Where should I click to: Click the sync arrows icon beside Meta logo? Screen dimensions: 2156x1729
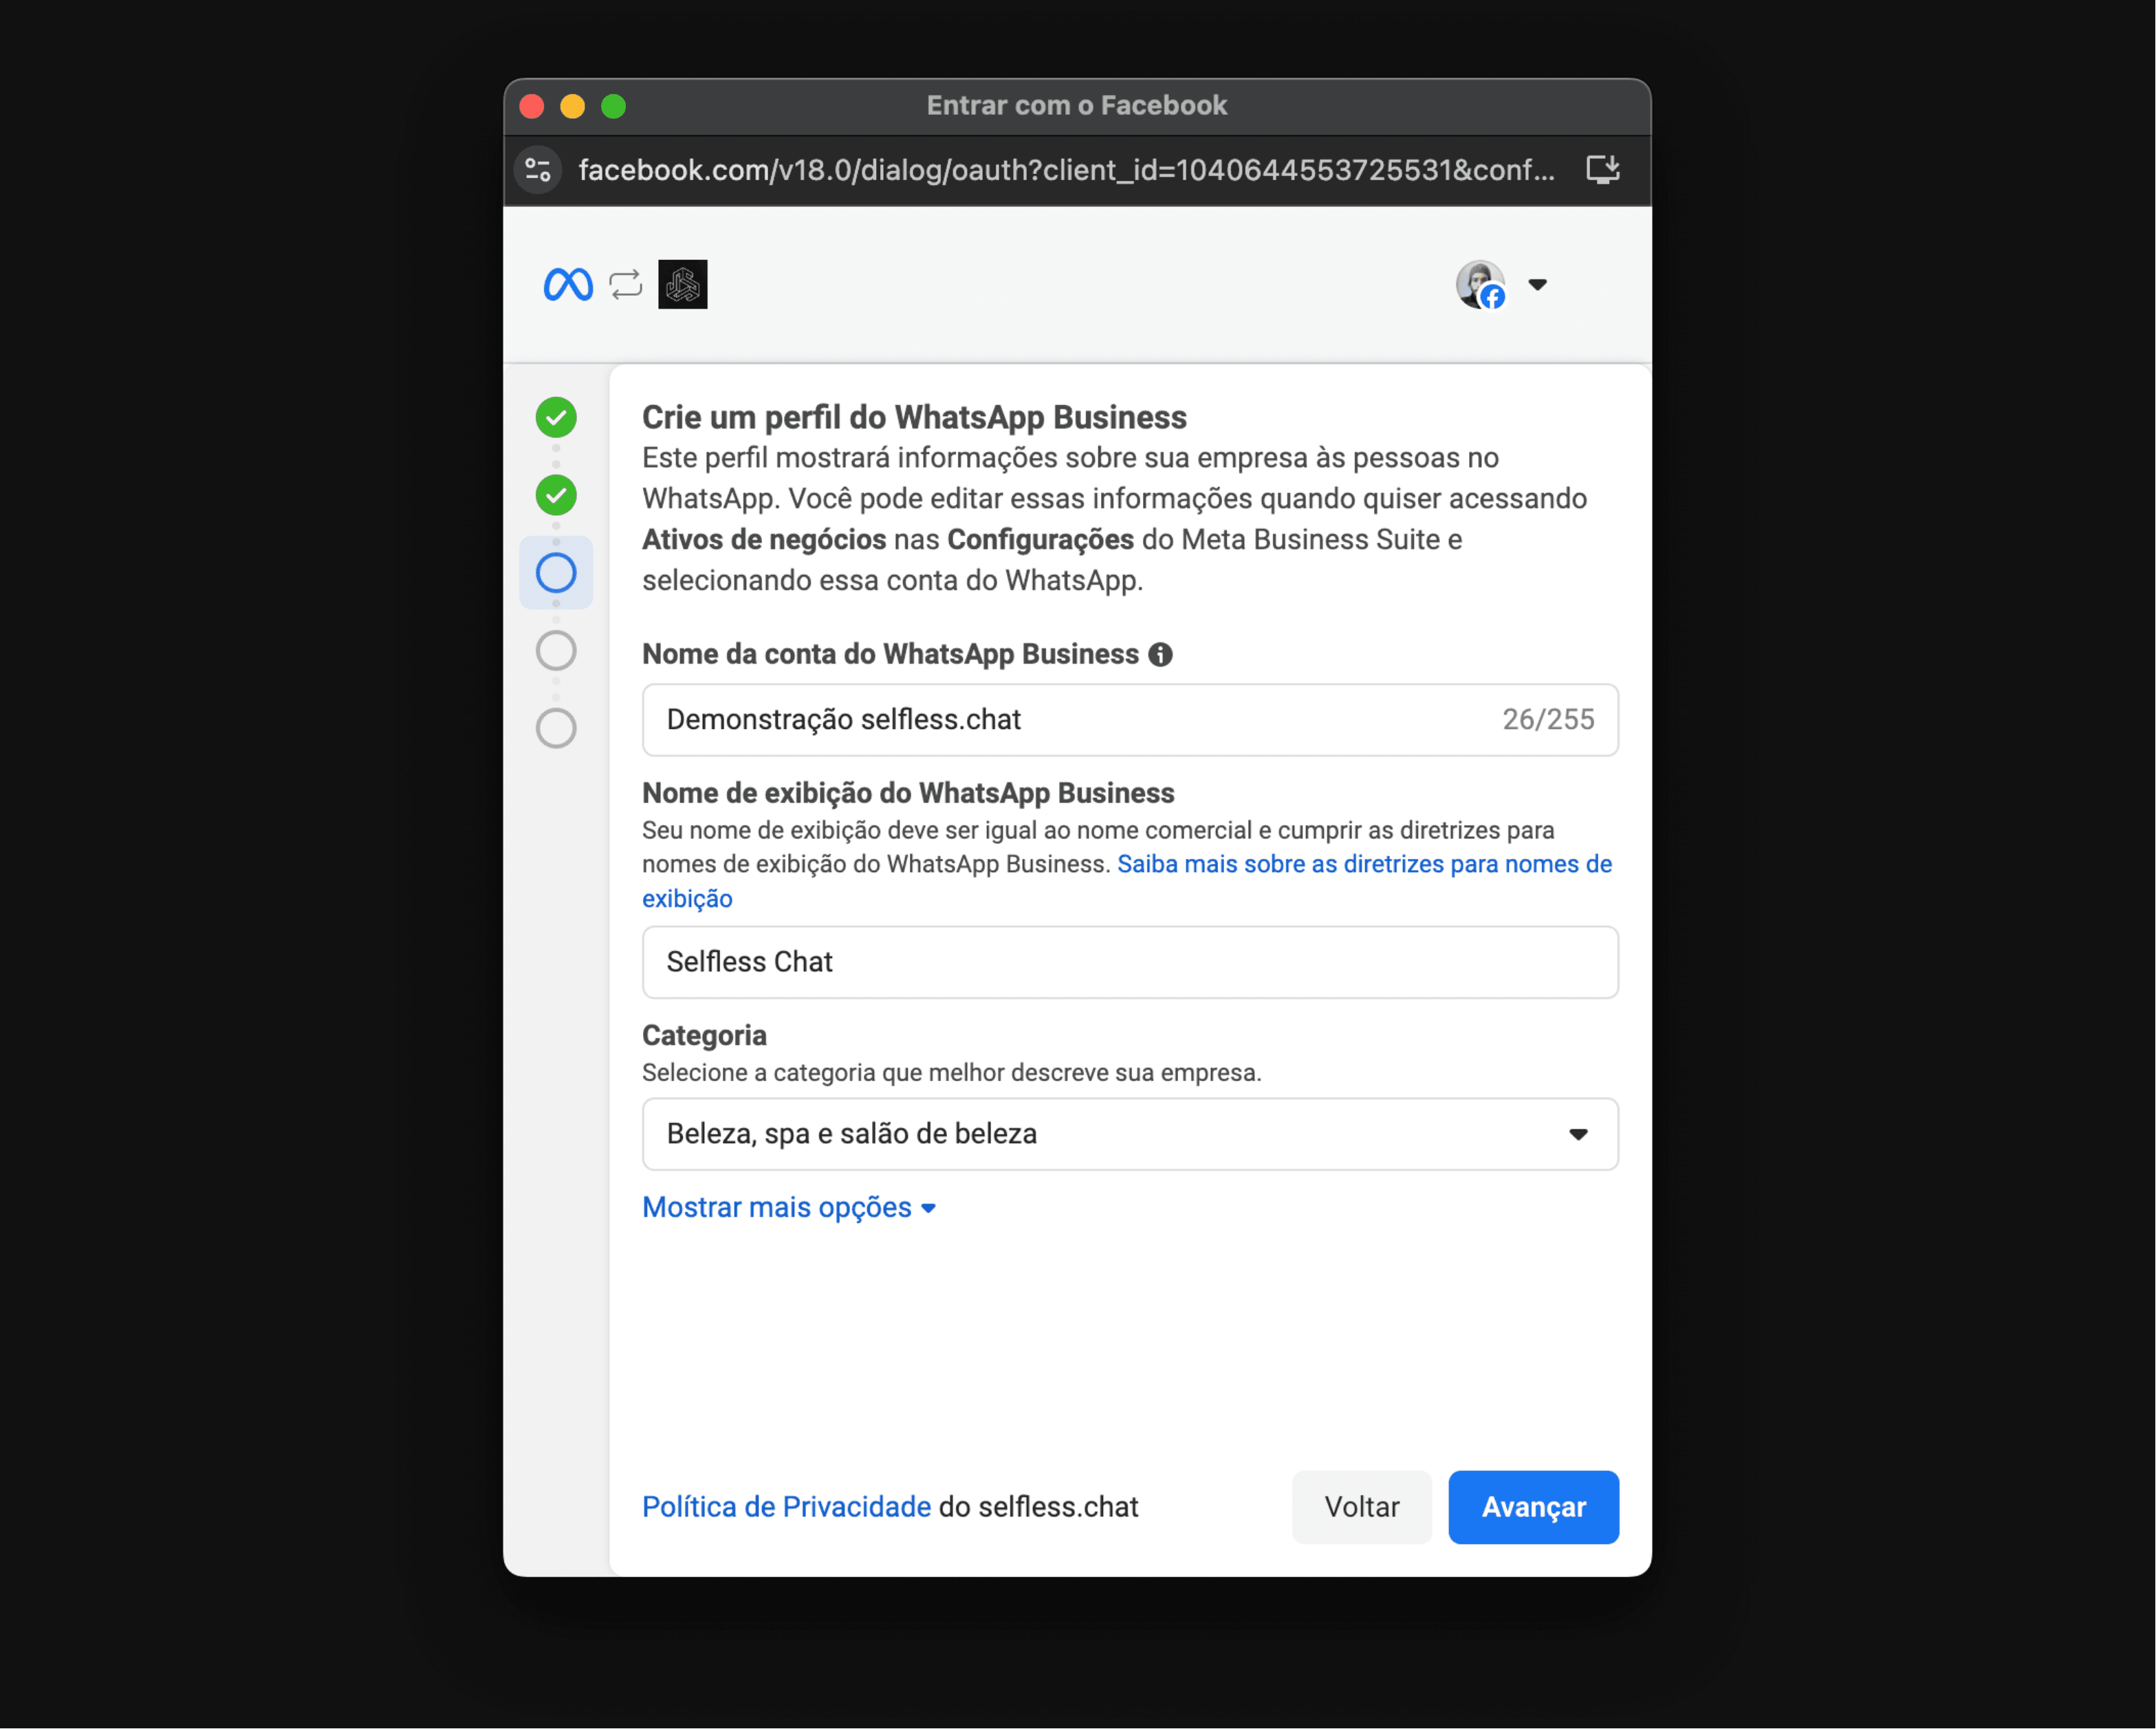point(626,285)
